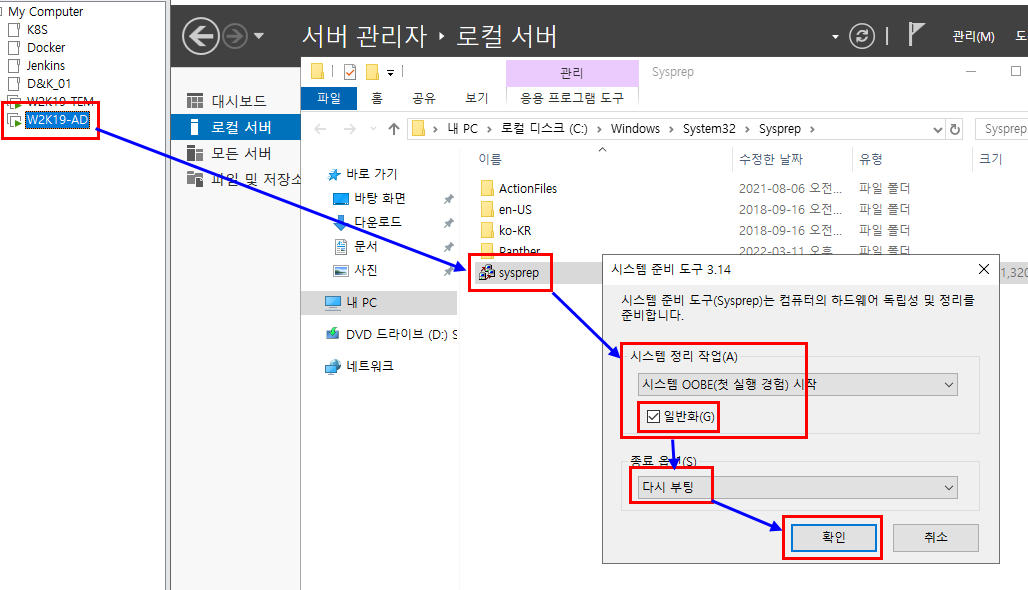Select 대시보드 in Server Manager sidebar
Viewport: 1028px width, 590px height.
tap(239, 101)
